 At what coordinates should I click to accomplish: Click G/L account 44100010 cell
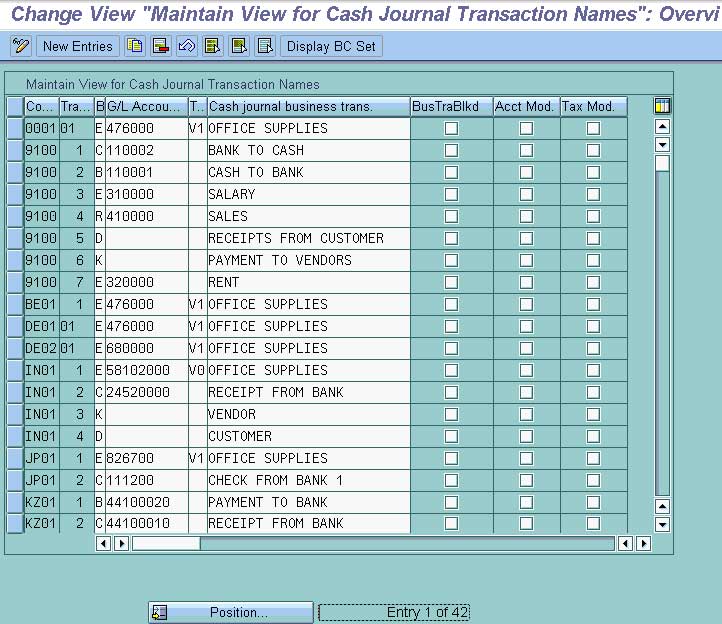tap(146, 524)
